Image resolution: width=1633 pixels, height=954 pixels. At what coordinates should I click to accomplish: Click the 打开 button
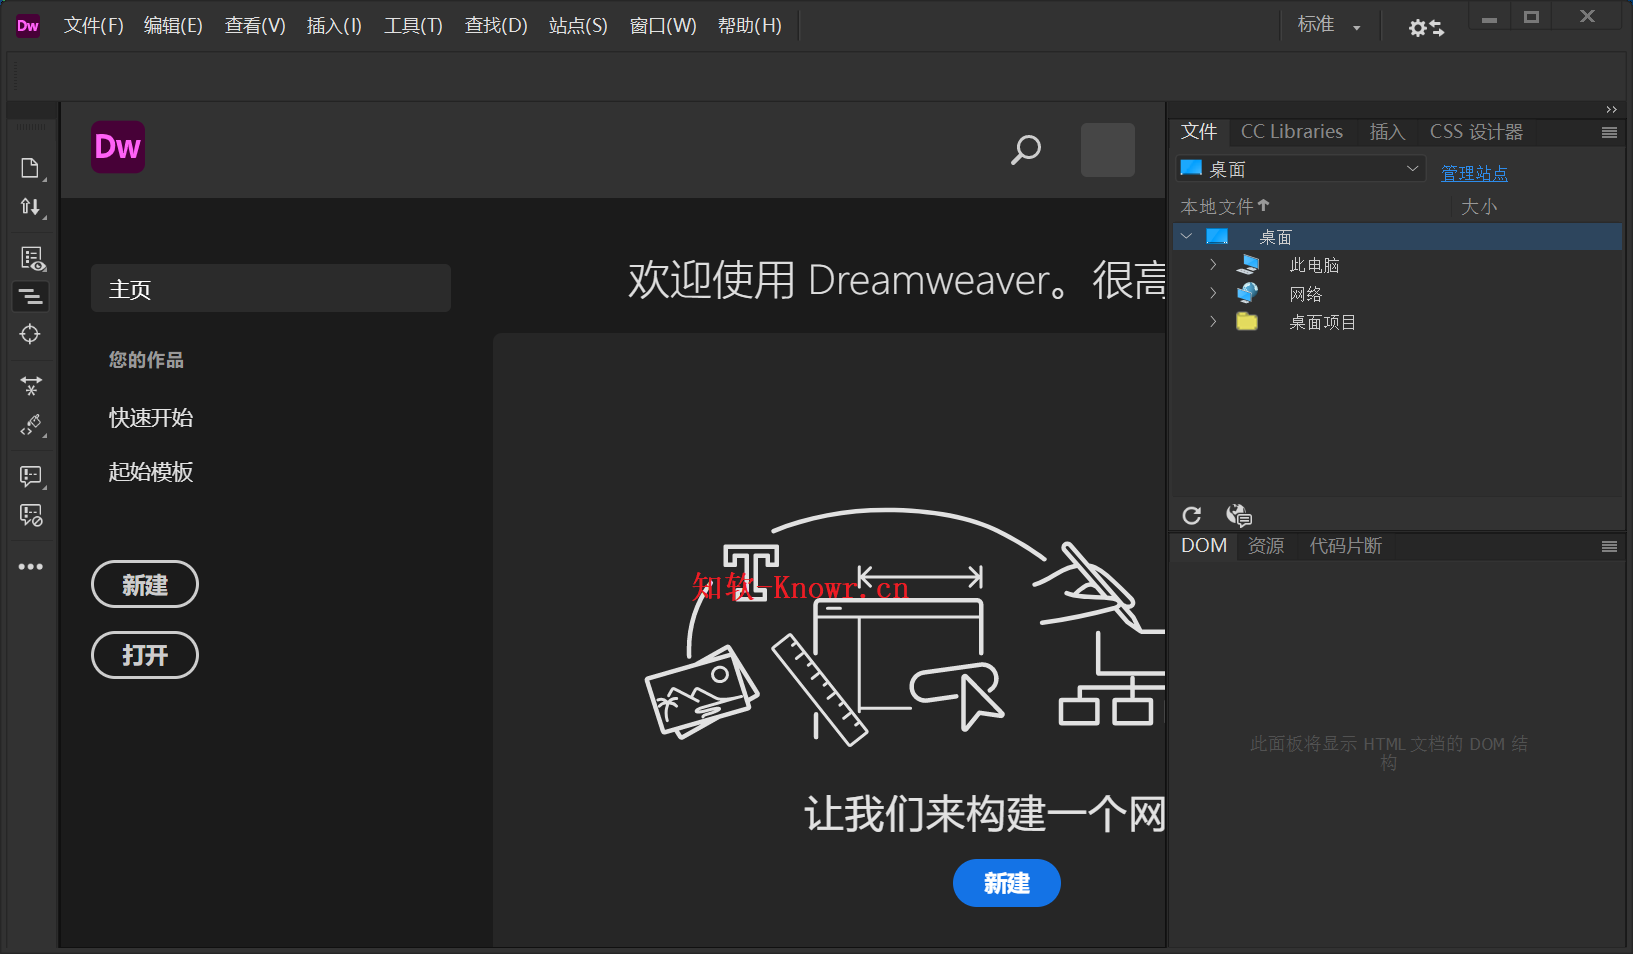click(145, 655)
